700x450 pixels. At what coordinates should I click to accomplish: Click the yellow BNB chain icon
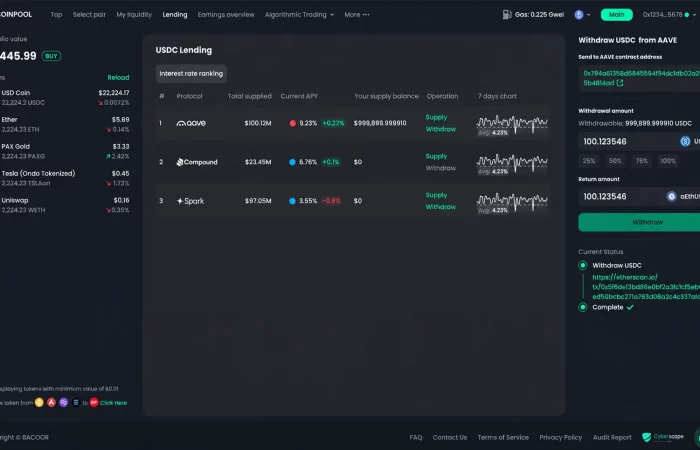coord(39,403)
